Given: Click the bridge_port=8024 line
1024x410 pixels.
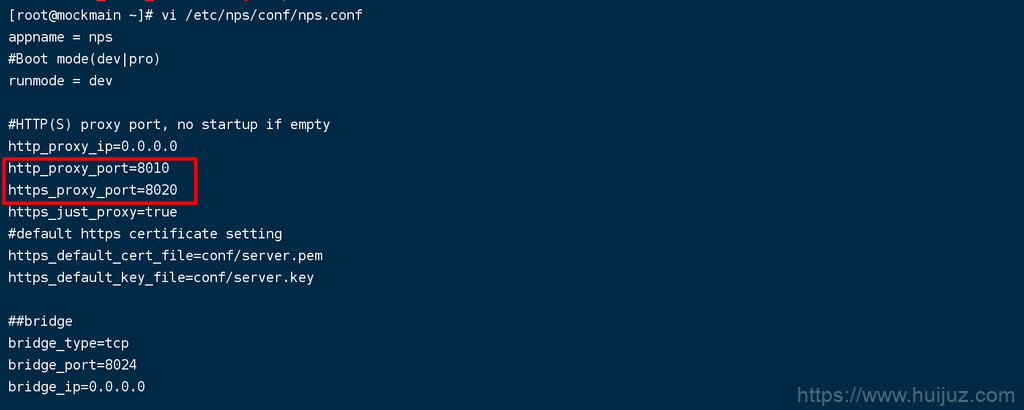Looking at the screenshot, I should [72, 365].
